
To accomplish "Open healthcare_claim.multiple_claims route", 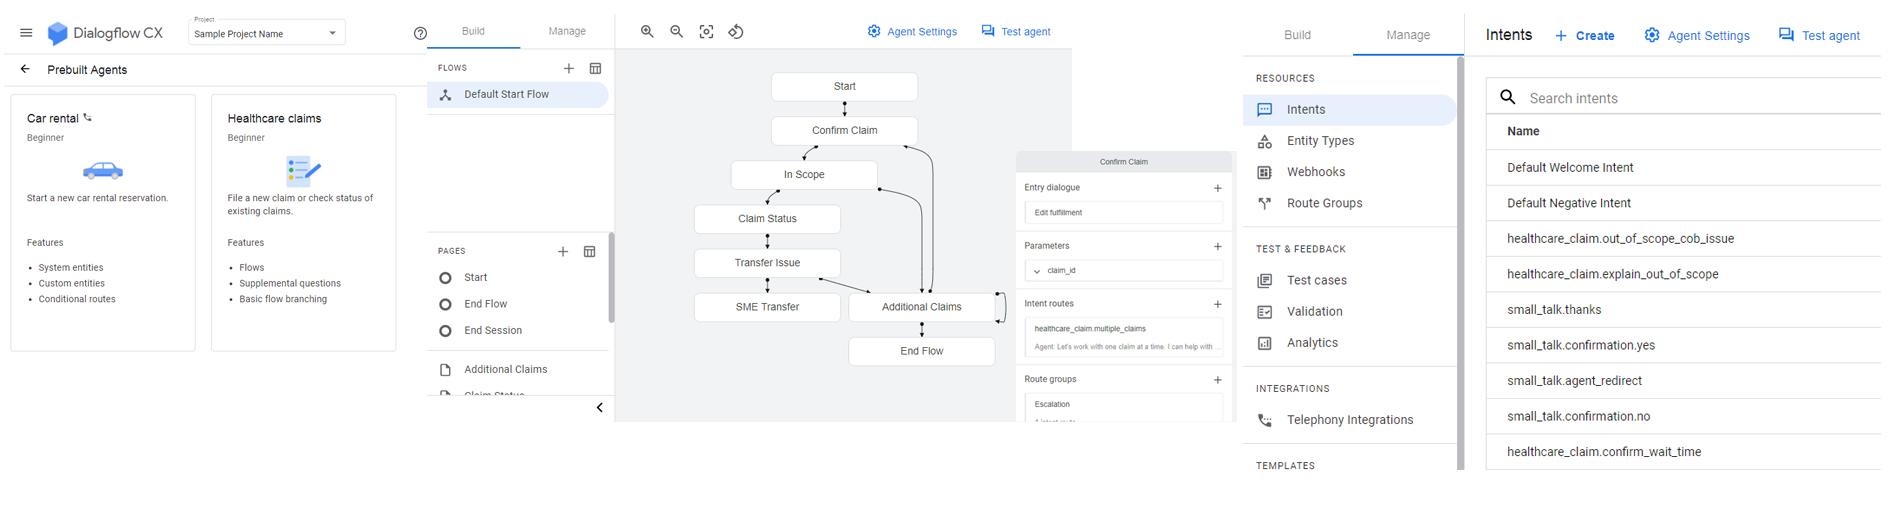I will [1123, 337].
